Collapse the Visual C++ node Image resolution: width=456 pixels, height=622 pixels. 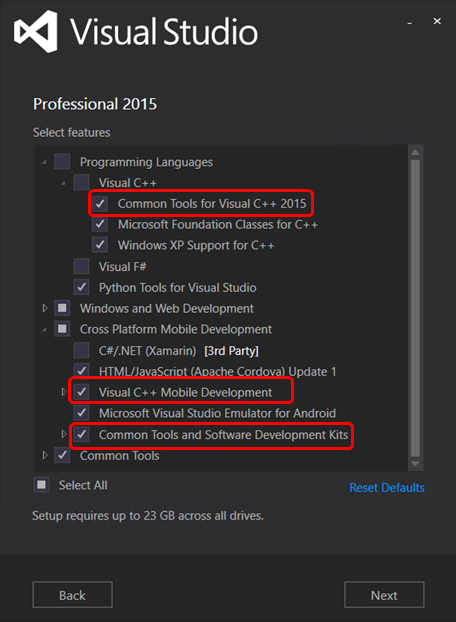(63, 183)
